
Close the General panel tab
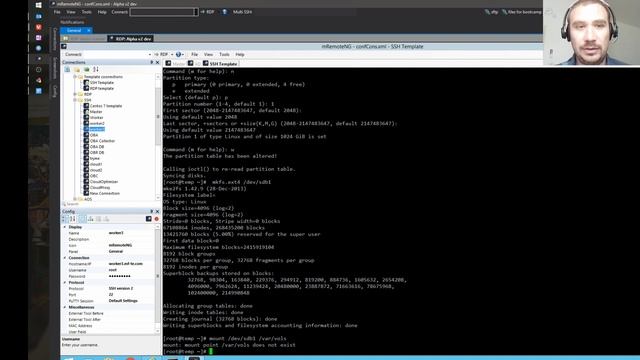[89, 30]
